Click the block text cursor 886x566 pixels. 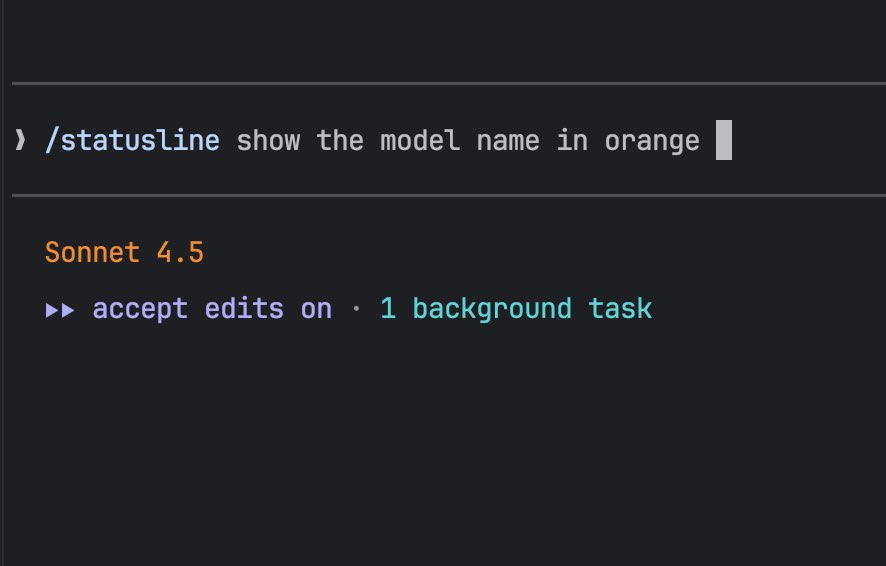(724, 140)
